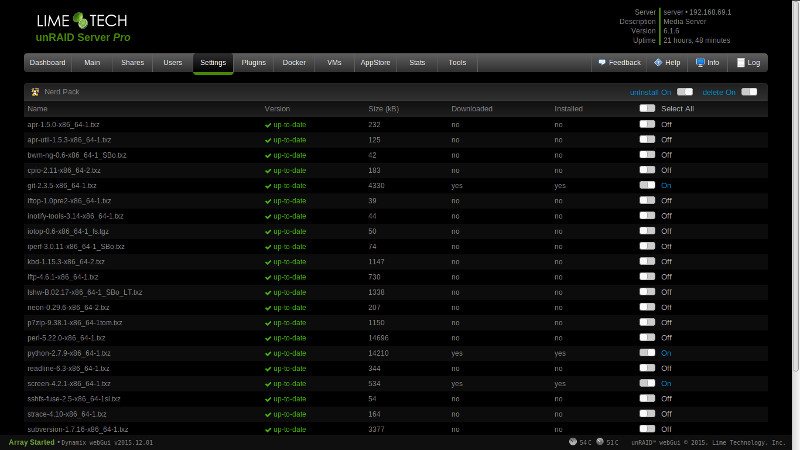This screenshot has width=800, height=450.
Task: Click the 54 C temperature icon
Action: pos(573,442)
